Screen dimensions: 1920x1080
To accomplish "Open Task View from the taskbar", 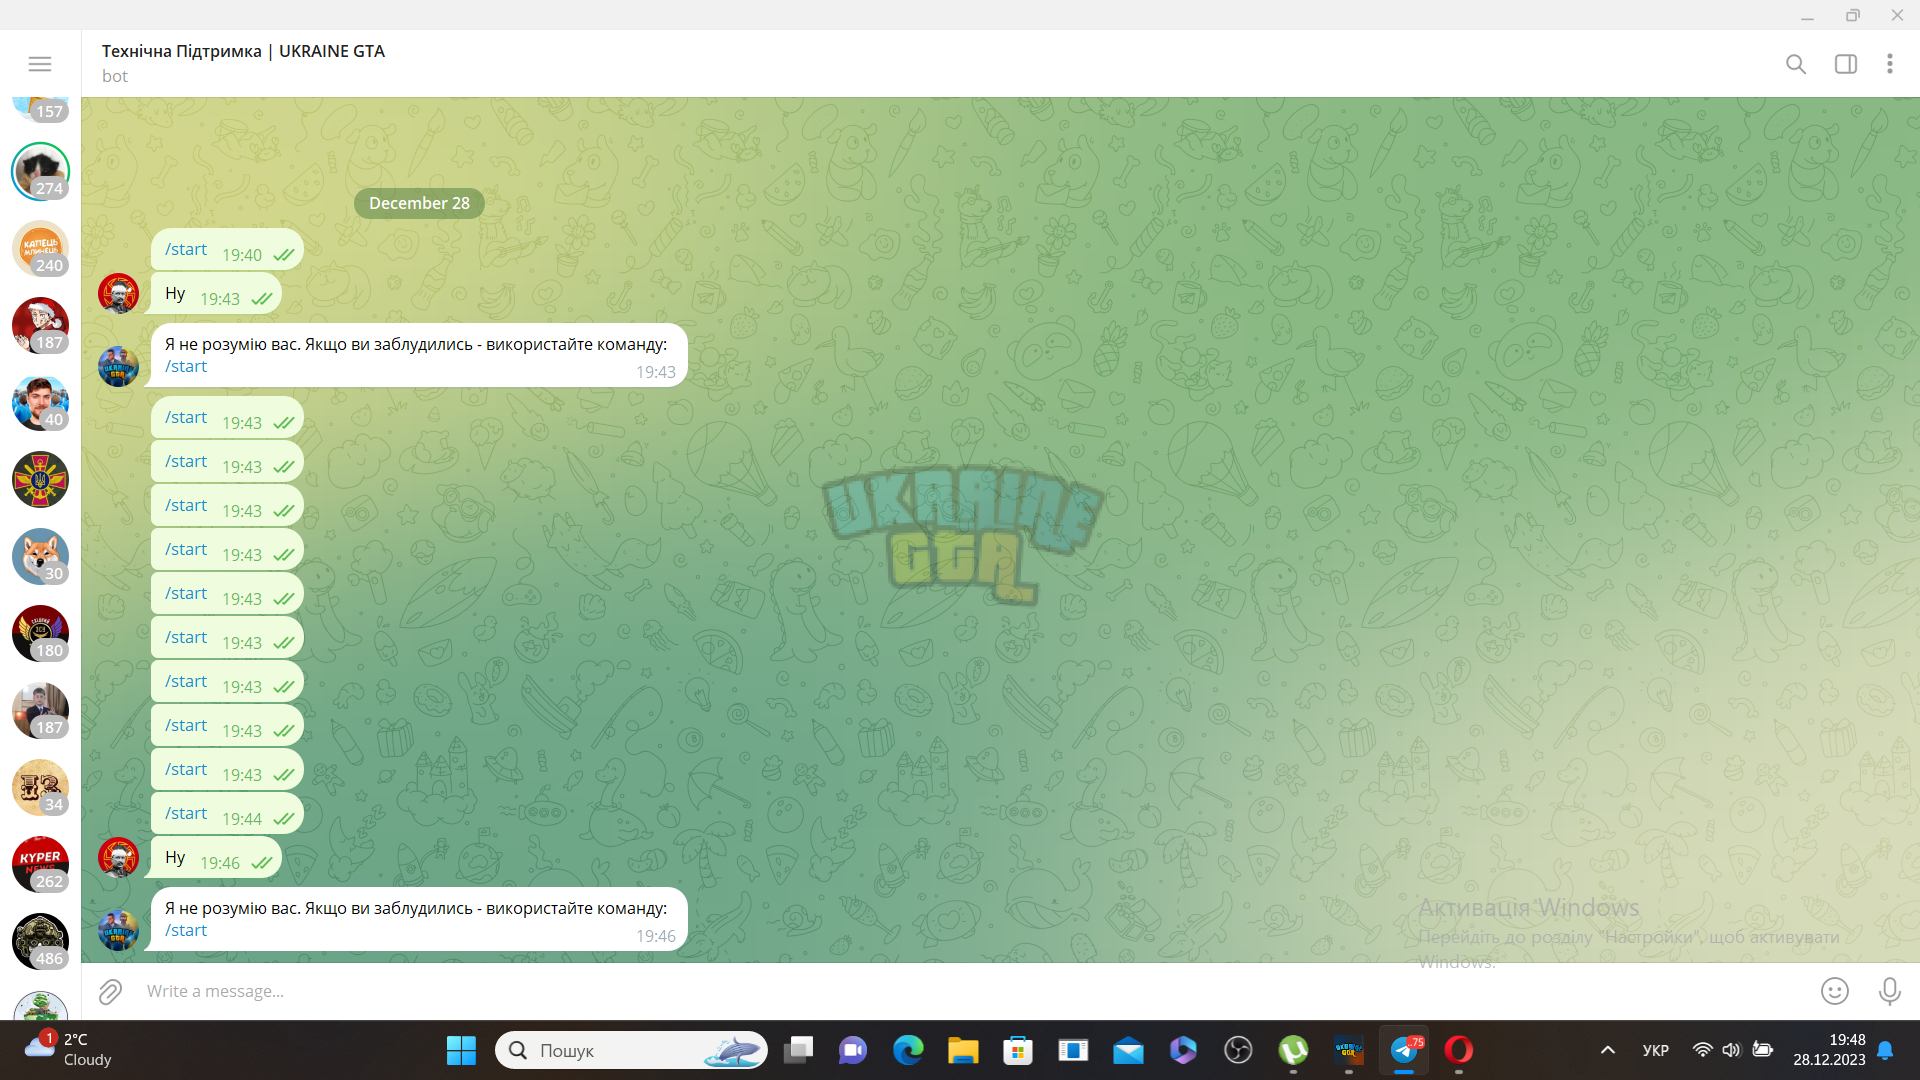I will coord(798,1050).
